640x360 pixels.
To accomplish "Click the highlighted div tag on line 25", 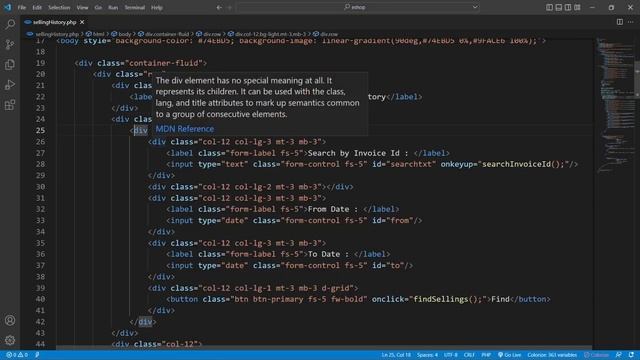I will (140, 131).
